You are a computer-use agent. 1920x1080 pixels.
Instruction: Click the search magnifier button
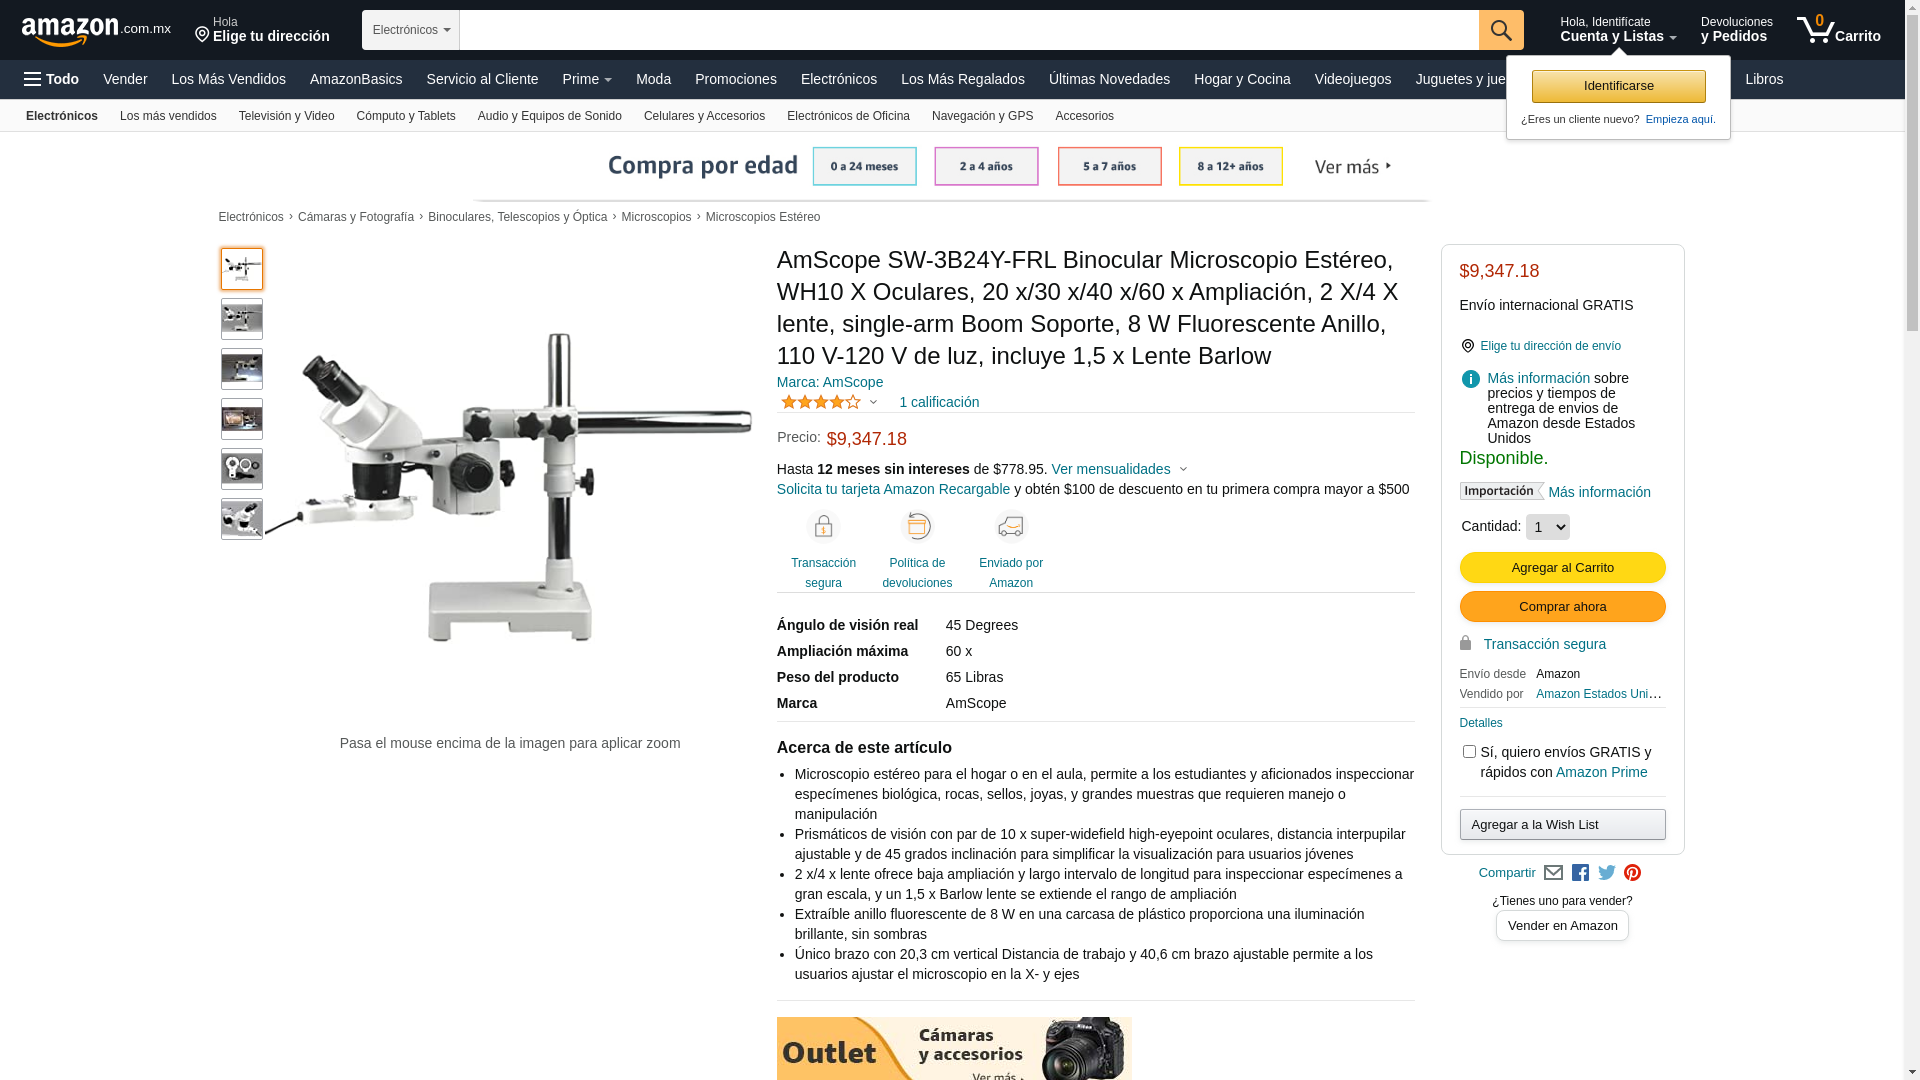tap(1500, 30)
